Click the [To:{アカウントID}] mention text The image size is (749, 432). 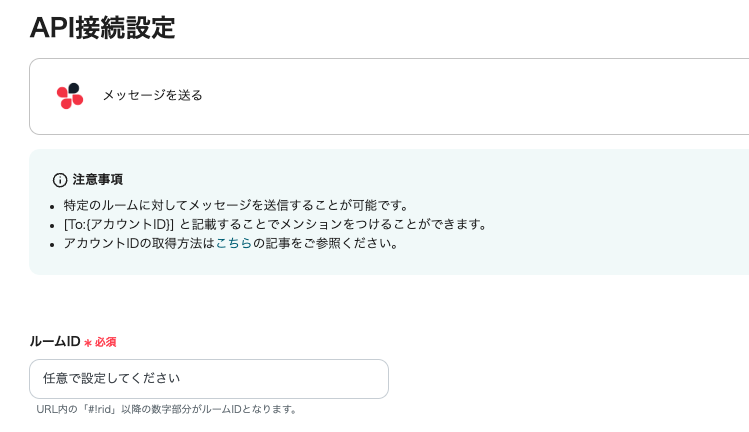point(119,224)
